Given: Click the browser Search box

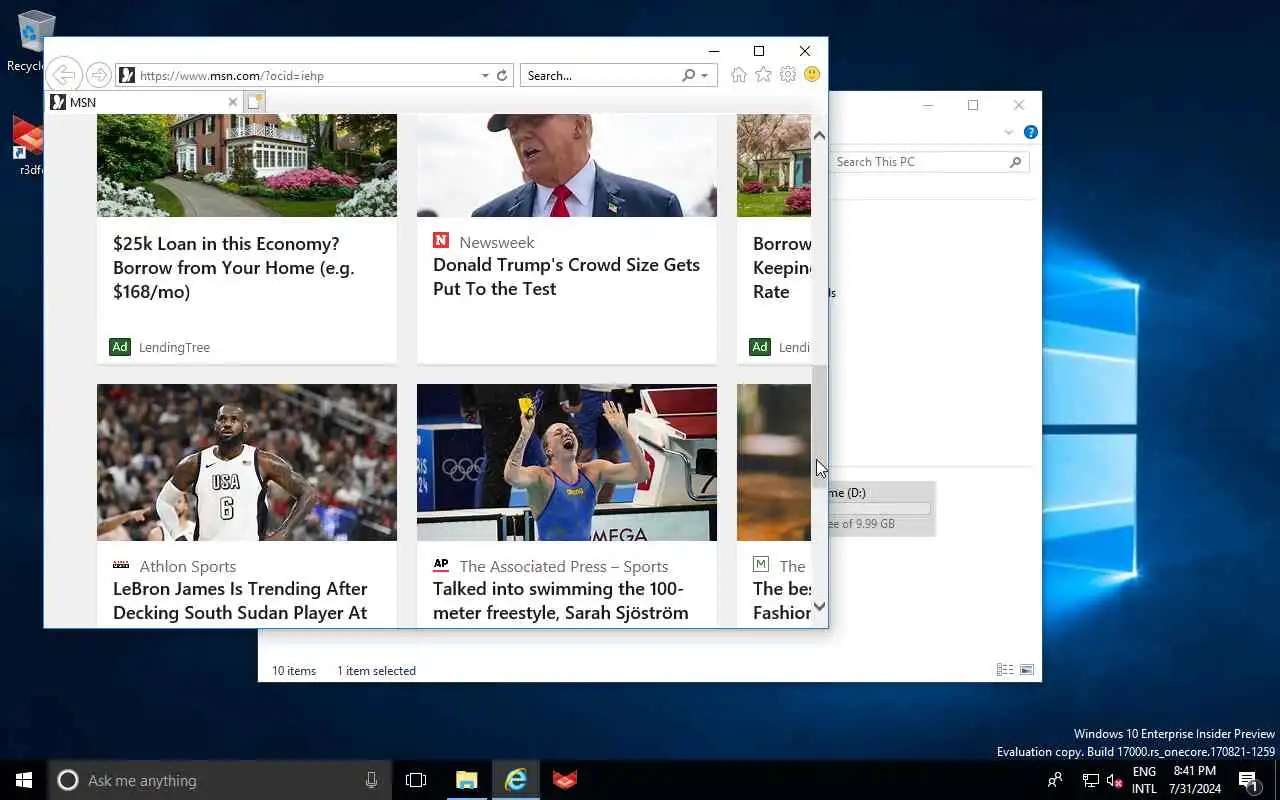Looking at the screenshot, I should click(x=600, y=75).
